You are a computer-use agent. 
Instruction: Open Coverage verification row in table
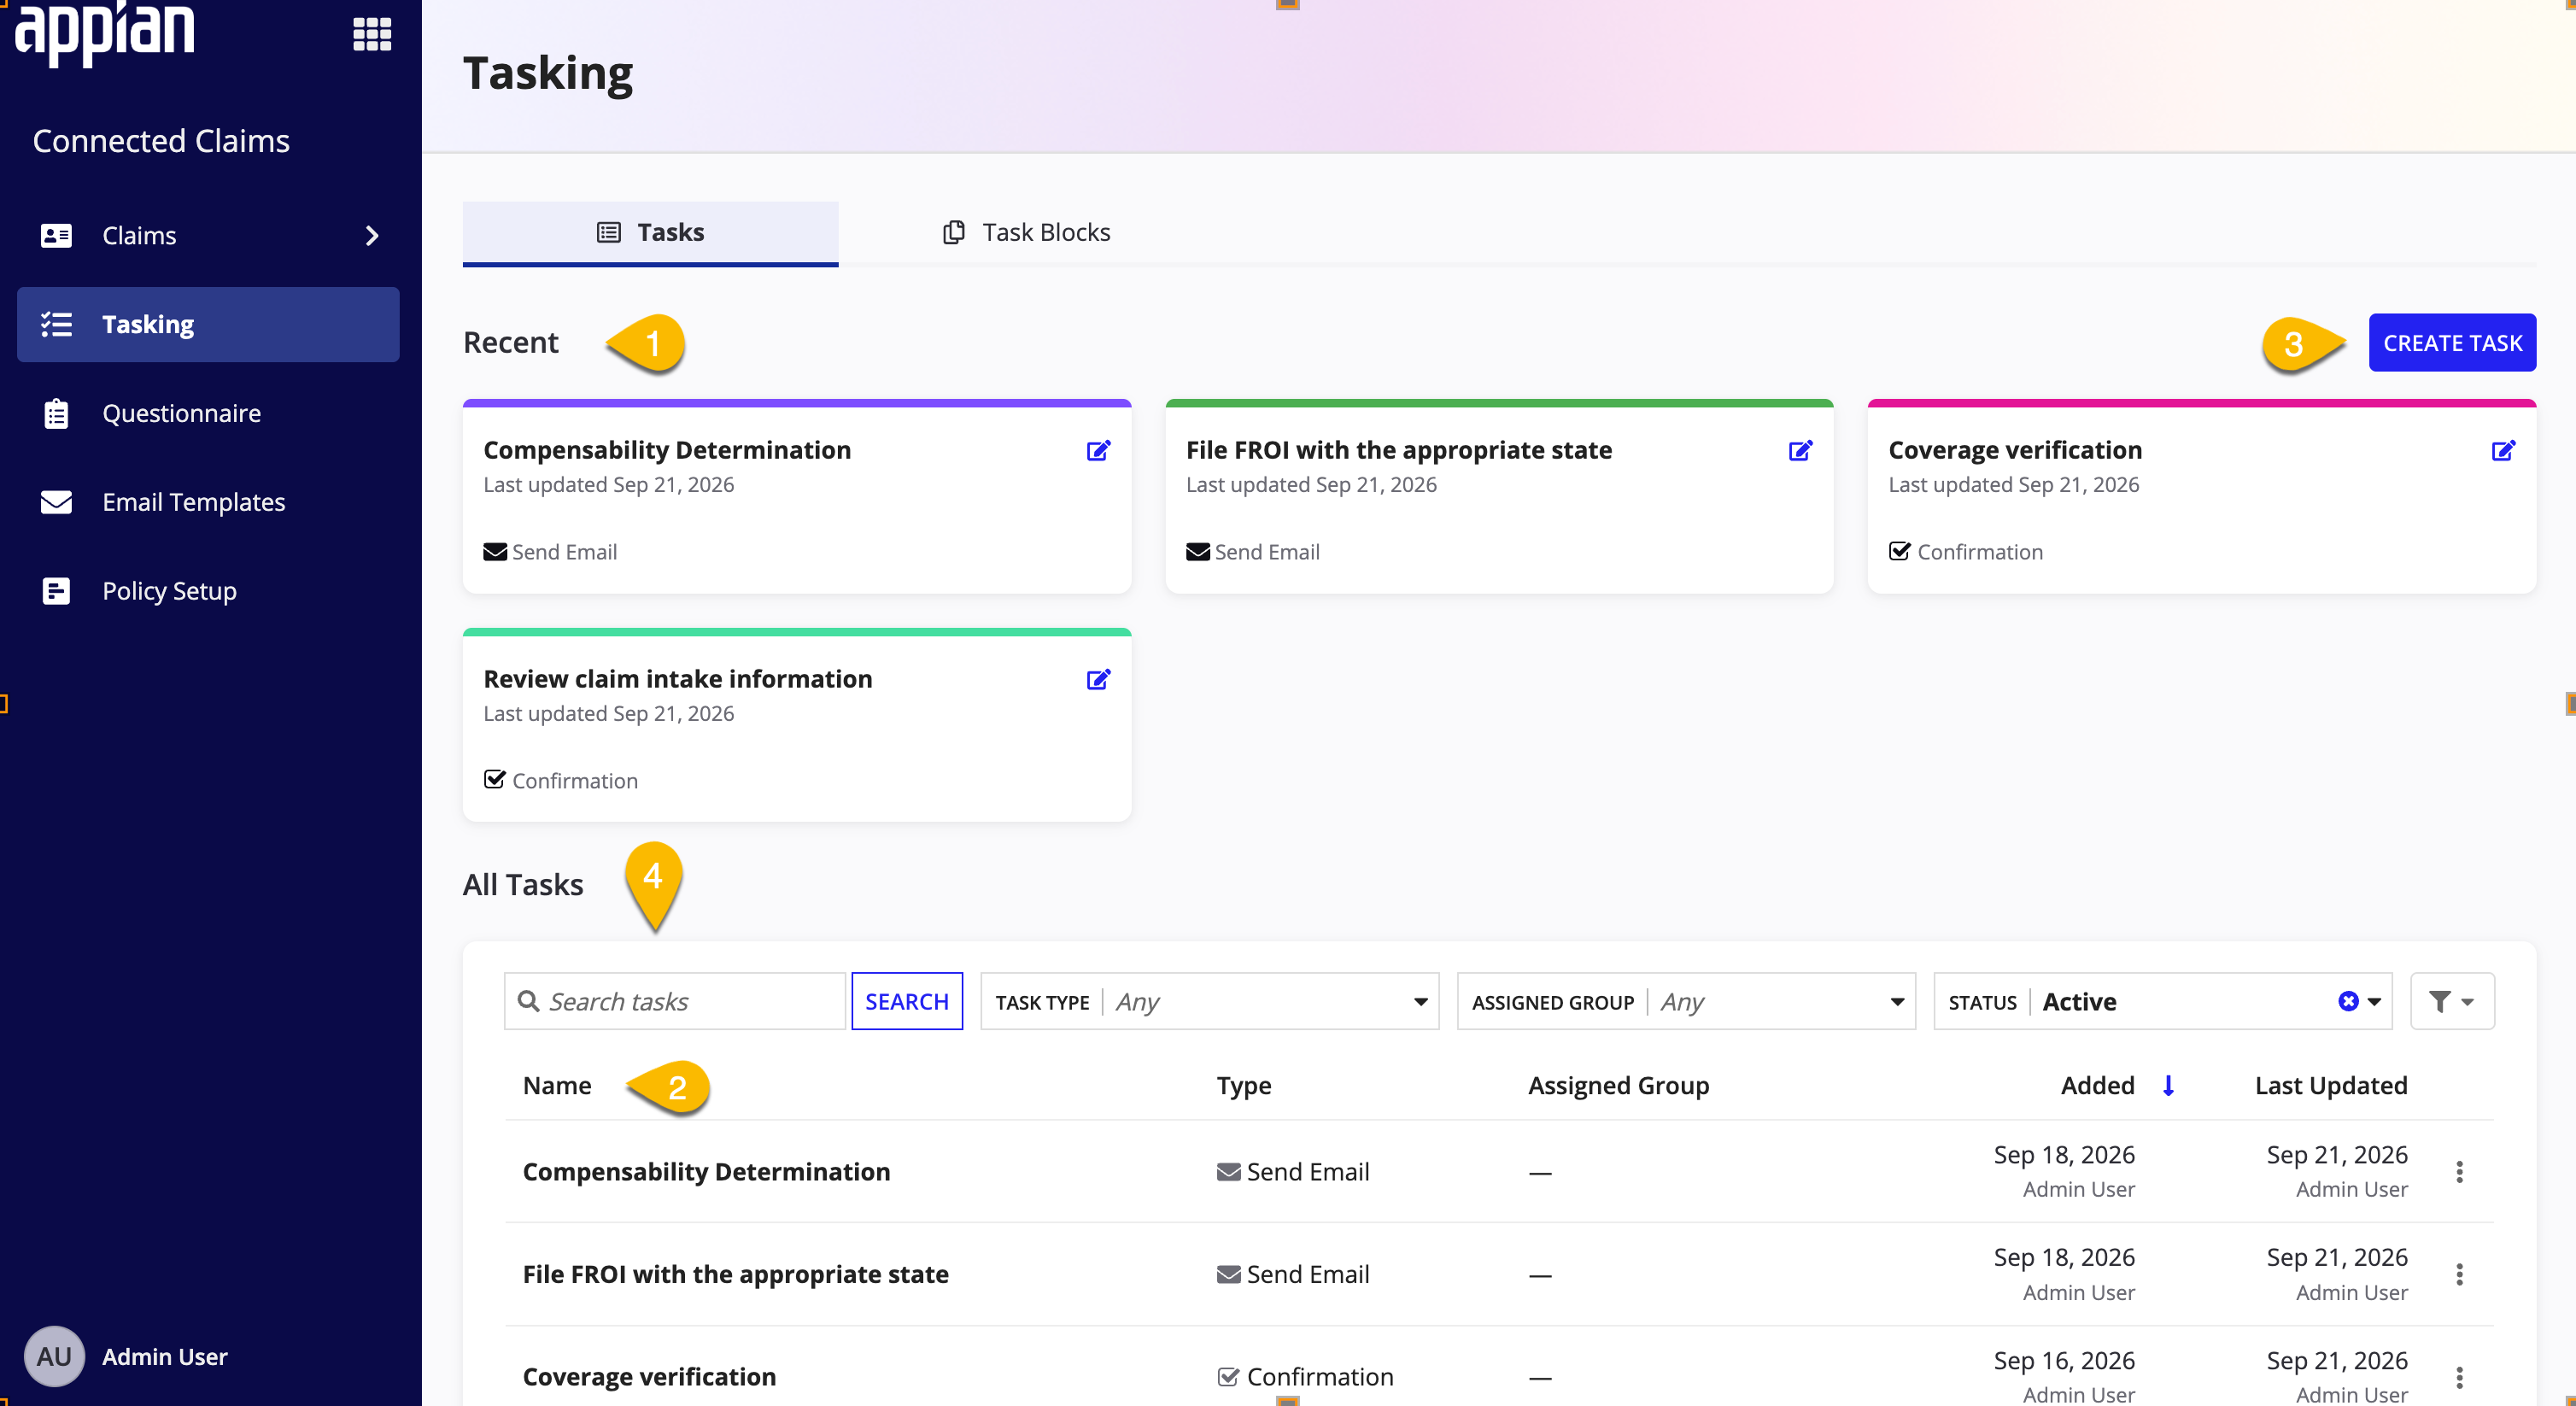tap(649, 1376)
